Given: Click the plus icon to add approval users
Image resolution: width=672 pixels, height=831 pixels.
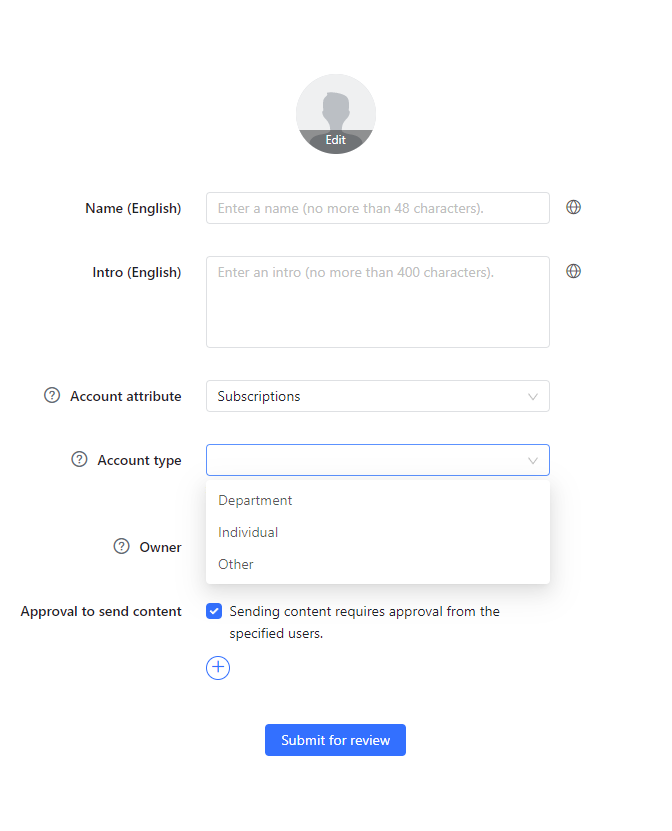Looking at the screenshot, I should [218, 668].
